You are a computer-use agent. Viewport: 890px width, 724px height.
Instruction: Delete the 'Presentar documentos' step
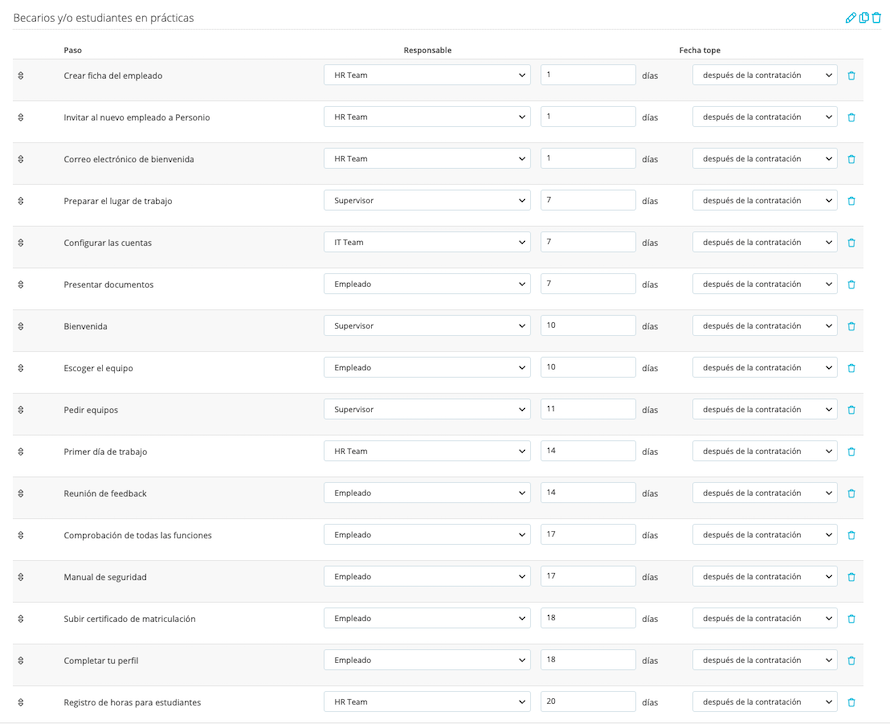click(x=851, y=284)
